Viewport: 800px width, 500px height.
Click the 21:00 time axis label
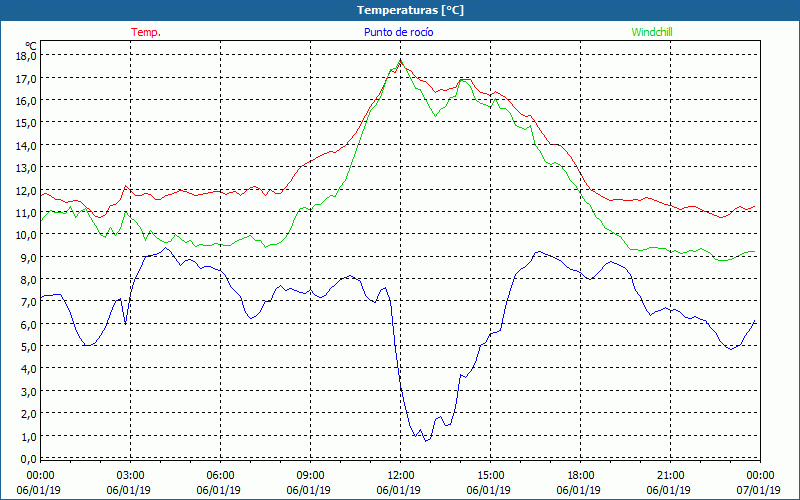pos(670,476)
